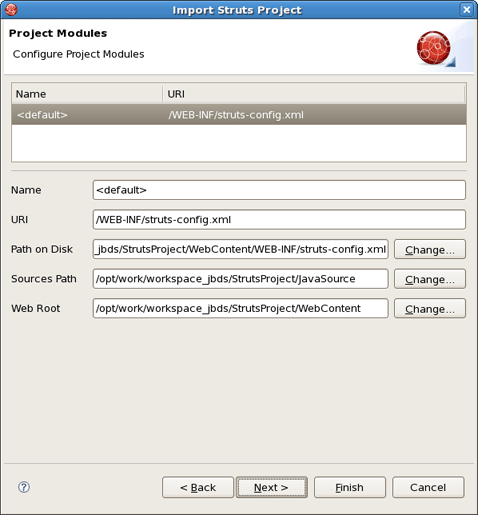Click the Path on Disk label
Image resolution: width=478 pixels, height=515 pixels.
pos(42,249)
